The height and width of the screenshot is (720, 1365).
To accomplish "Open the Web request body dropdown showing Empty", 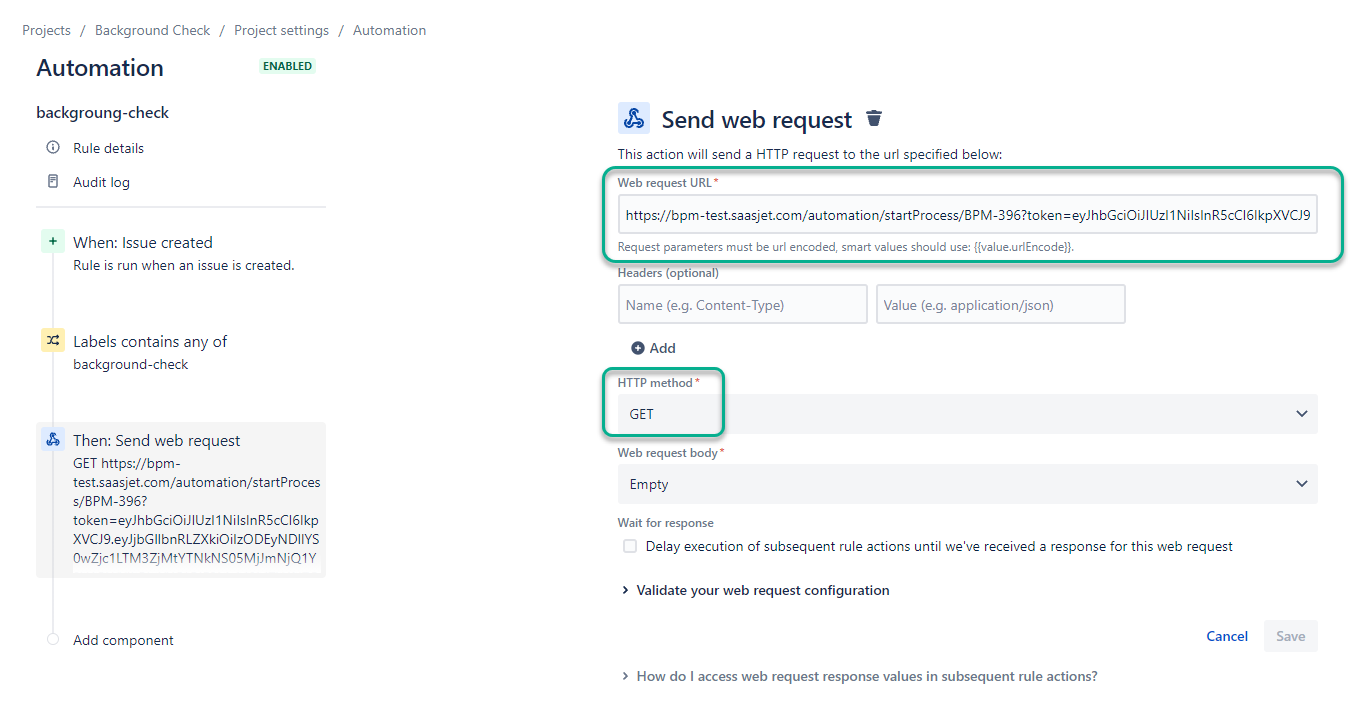I will point(968,484).
